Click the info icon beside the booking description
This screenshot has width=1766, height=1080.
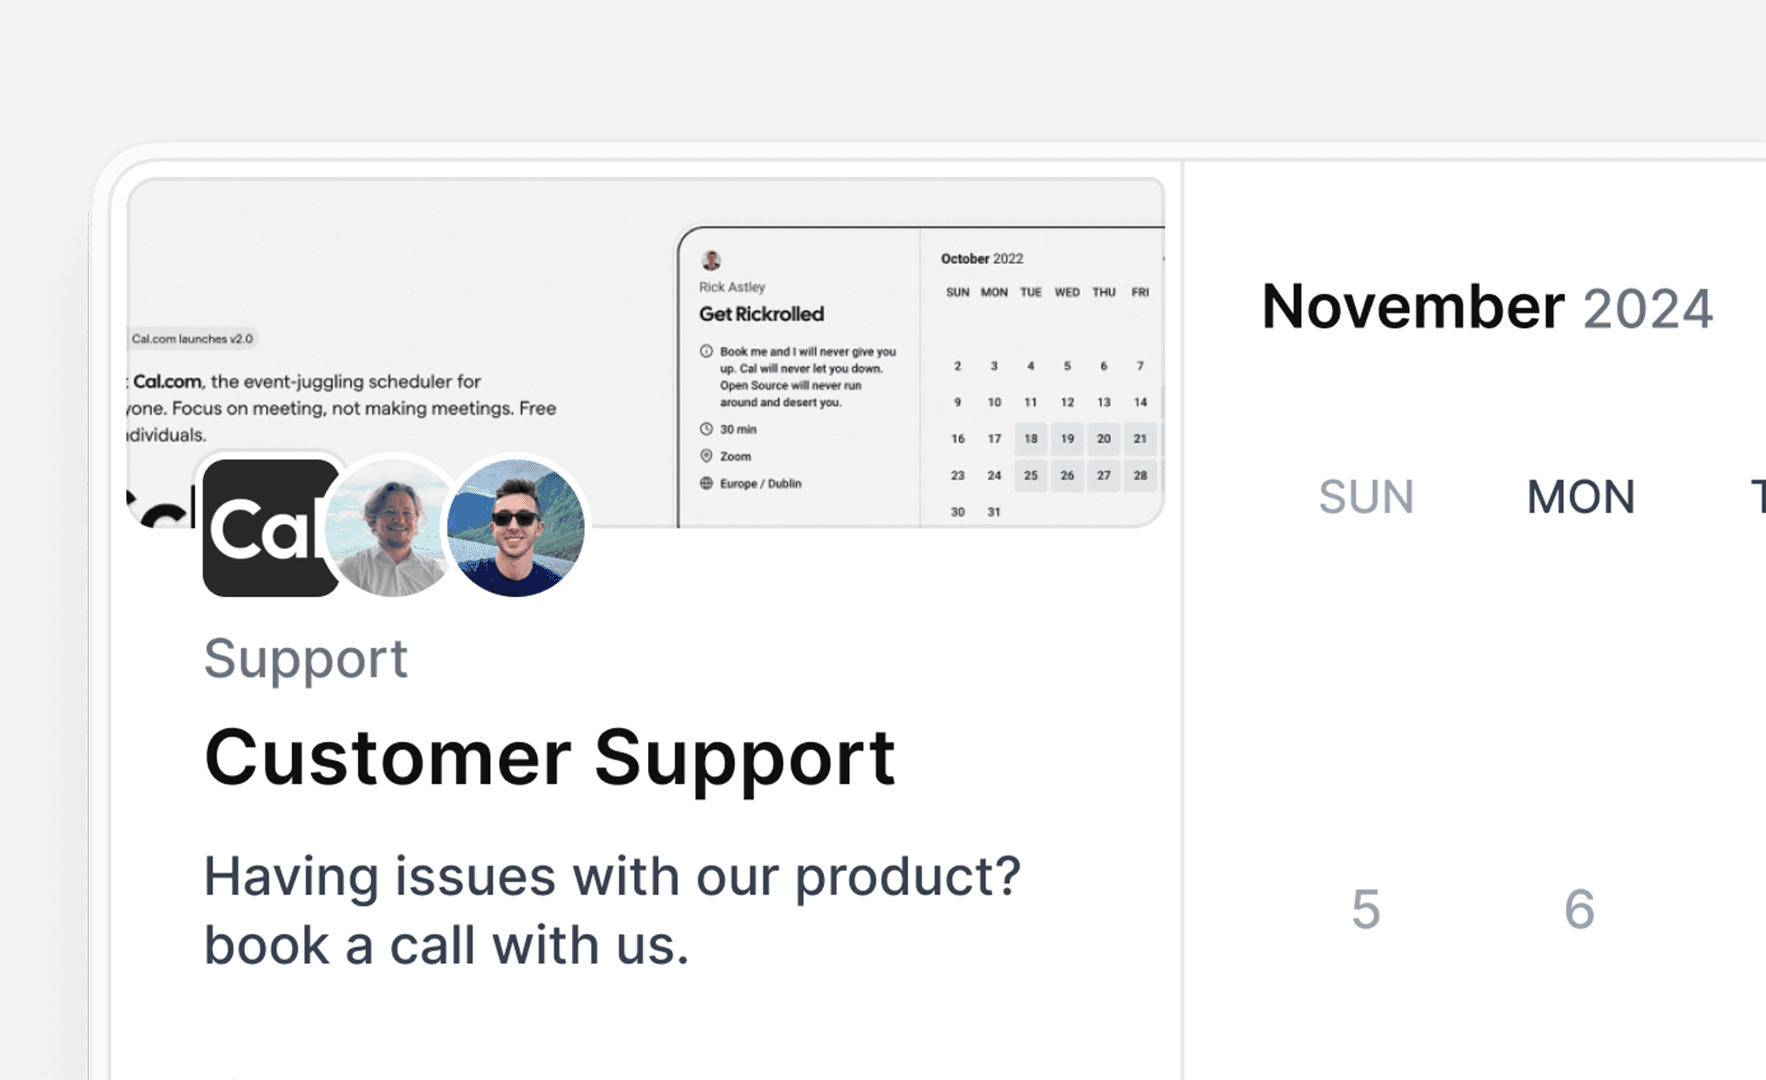[x=706, y=351]
